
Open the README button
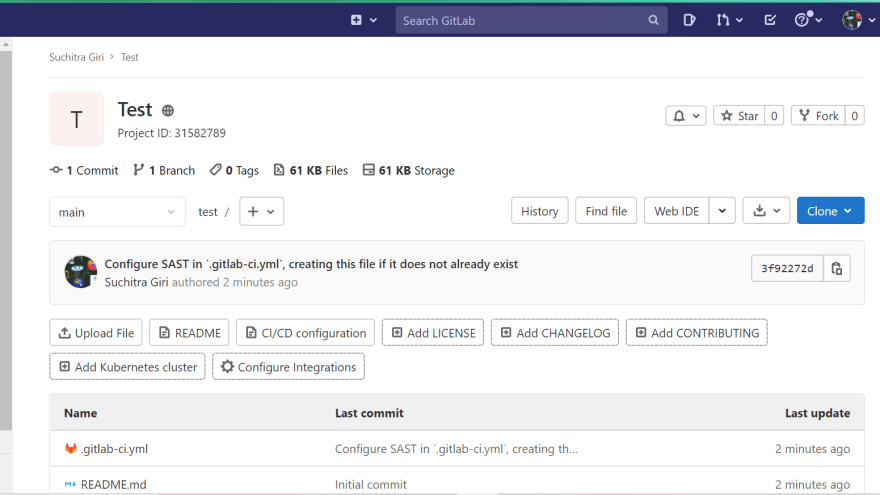click(189, 333)
